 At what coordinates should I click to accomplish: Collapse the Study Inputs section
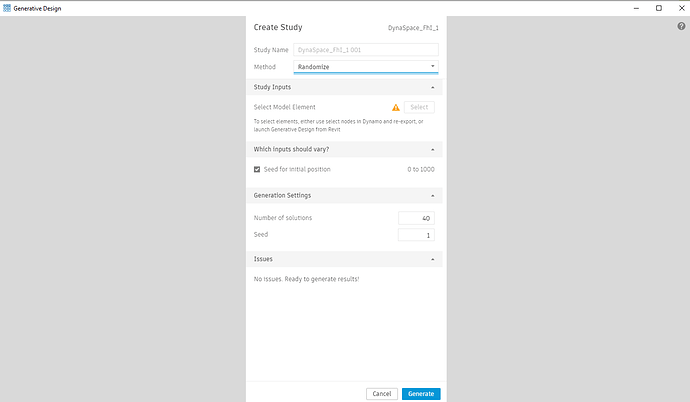[x=433, y=87]
